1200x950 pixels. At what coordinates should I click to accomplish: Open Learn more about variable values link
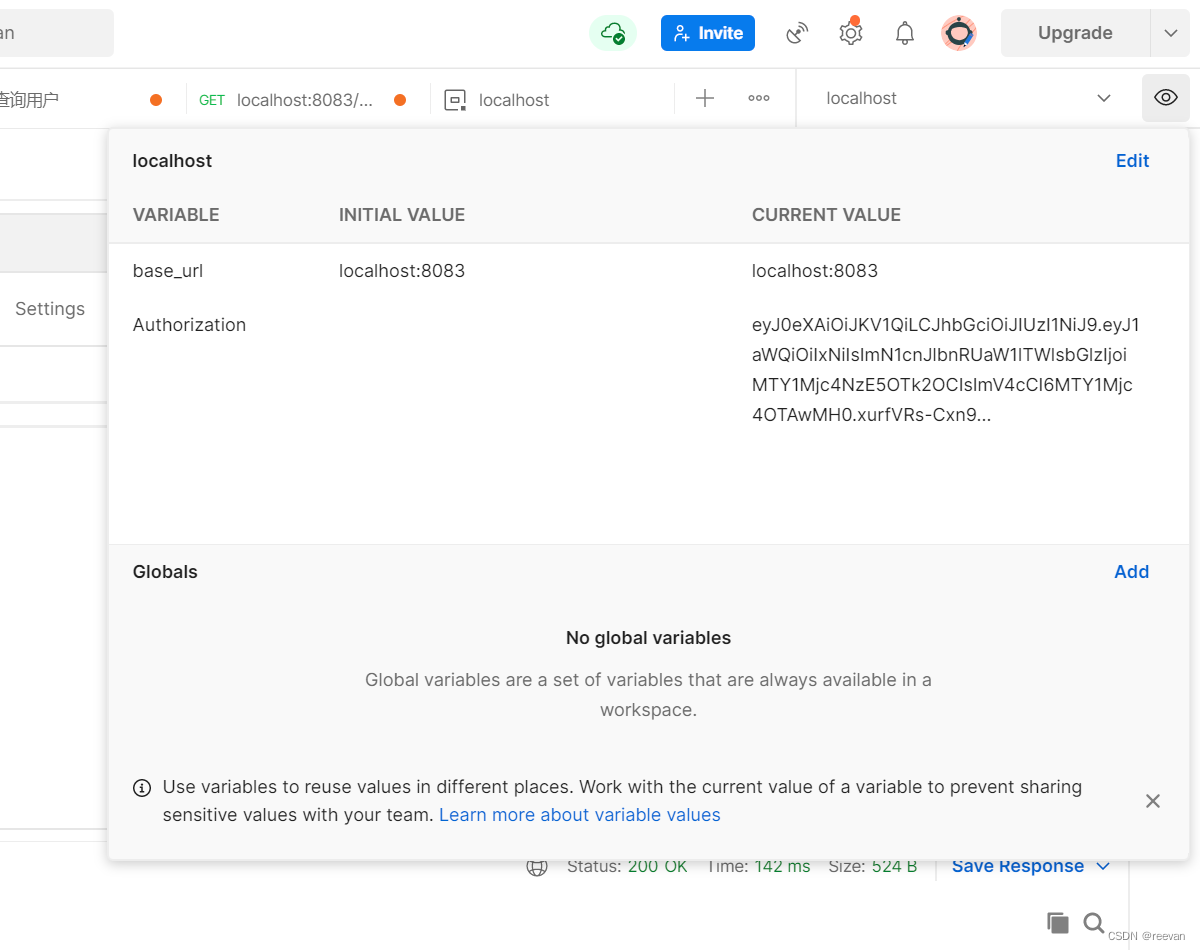coord(580,815)
